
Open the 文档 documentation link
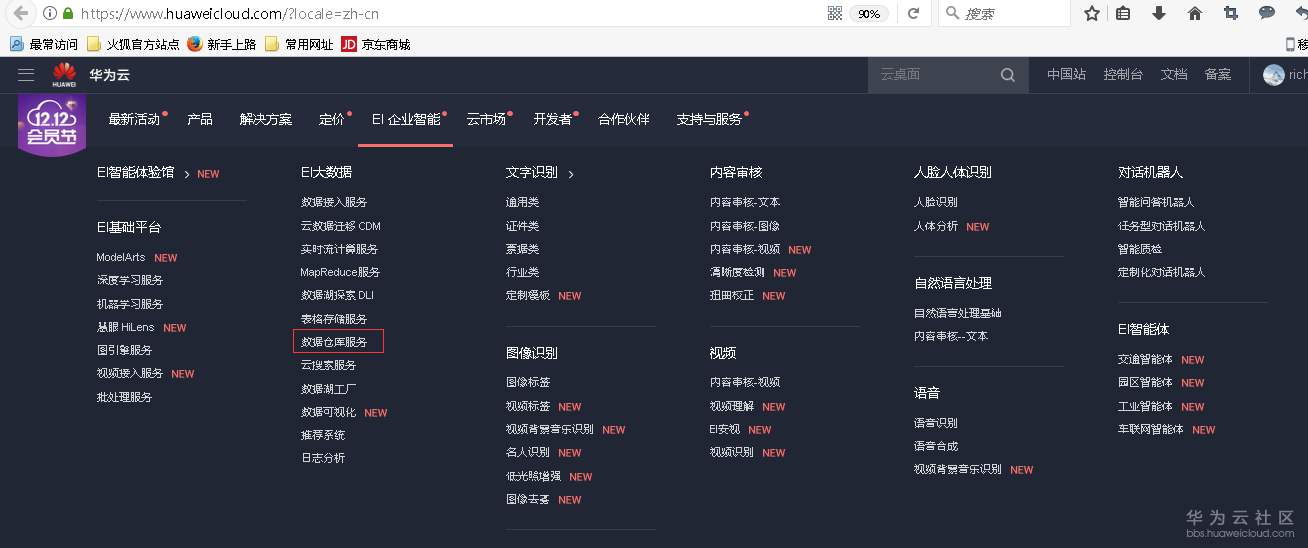tap(1174, 75)
